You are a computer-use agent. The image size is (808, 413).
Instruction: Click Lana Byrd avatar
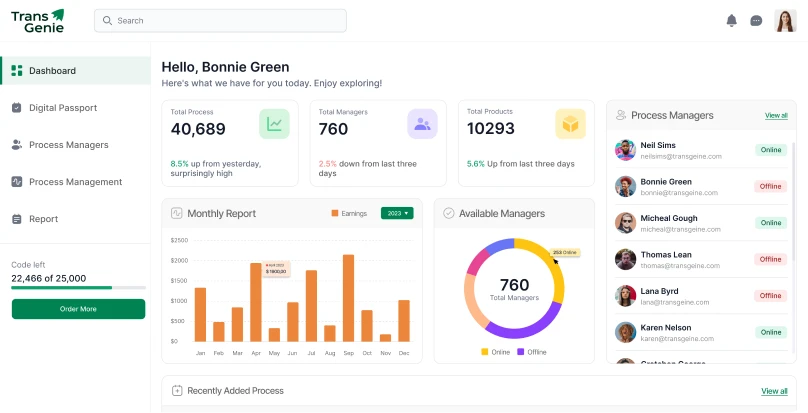pyautogui.click(x=626, y=296)
